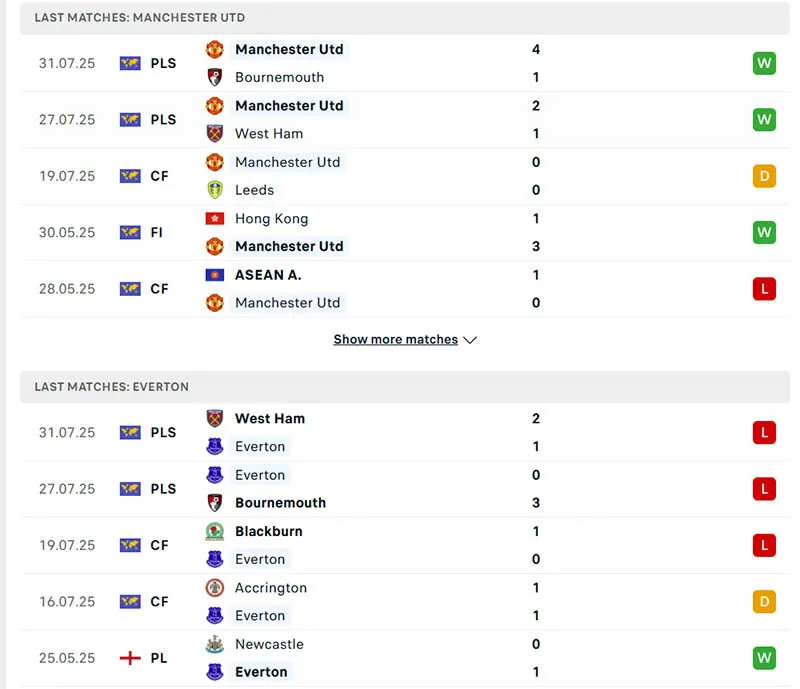The width and height of the screenshot is (800, 689).
Task: Click the Bournemouth crest in the 31.07.25 match
Action: [x=214, y=77]
